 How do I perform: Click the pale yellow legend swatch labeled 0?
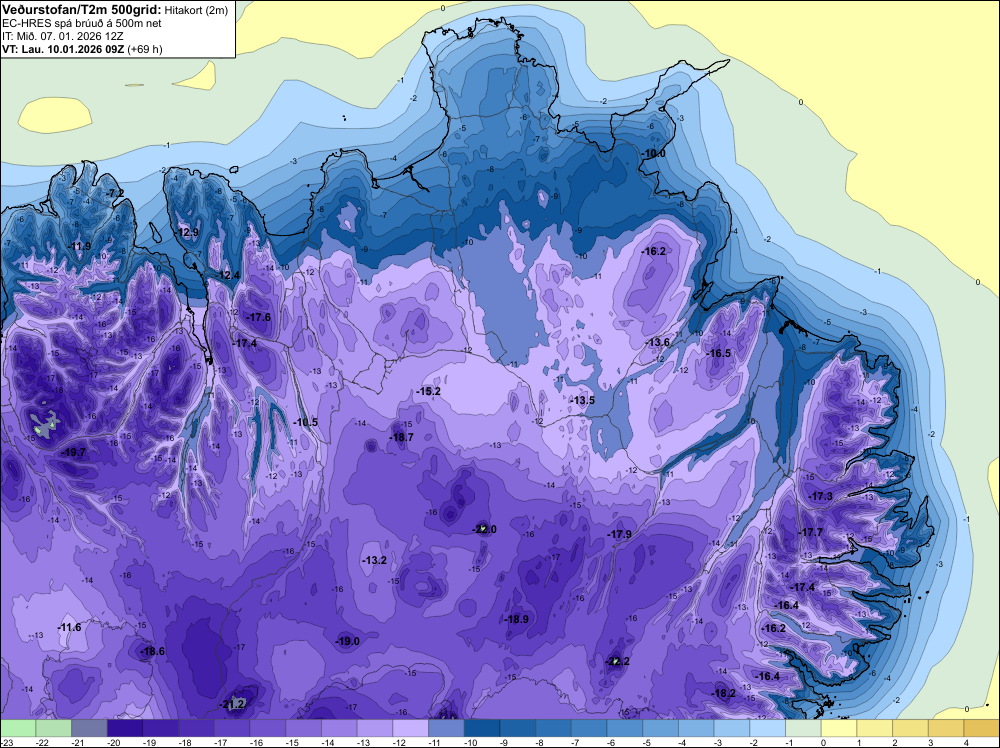[x=839, y=728]
